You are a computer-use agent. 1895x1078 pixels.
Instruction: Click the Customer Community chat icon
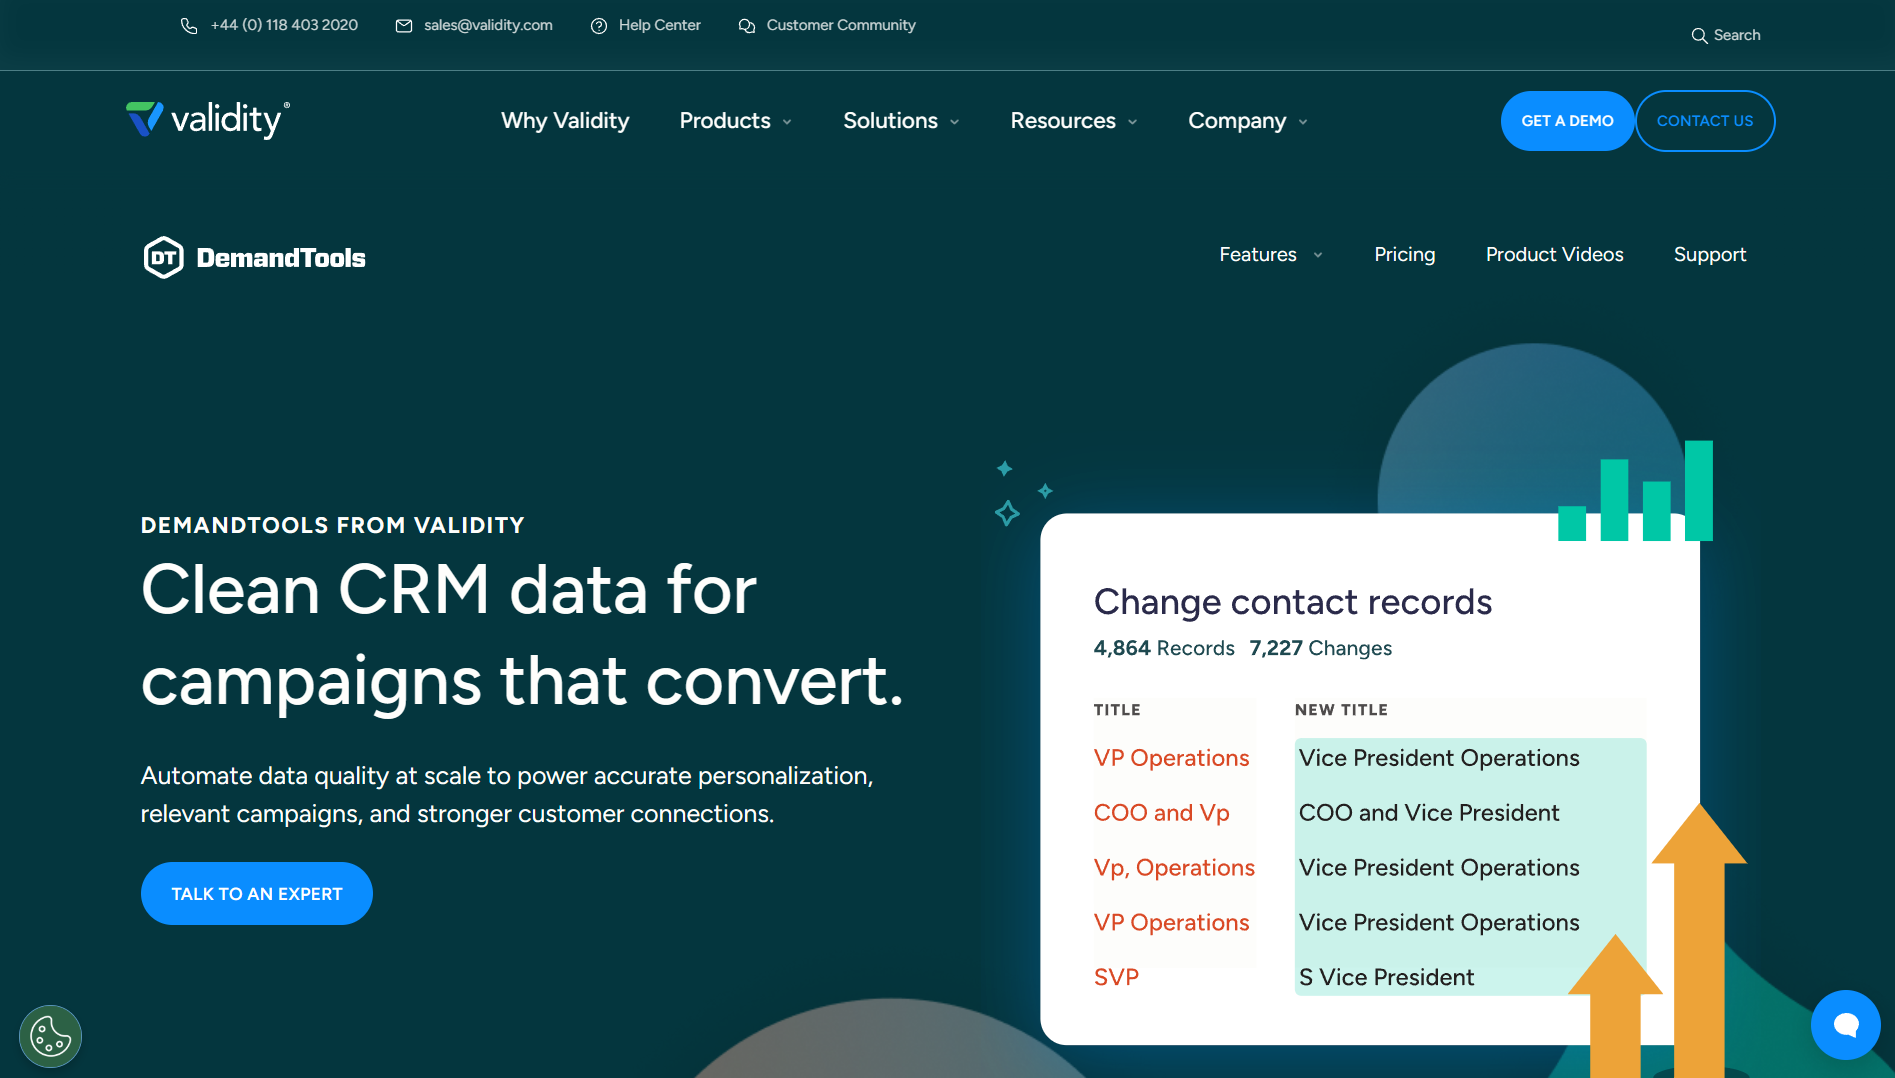[x=747, y=26]
